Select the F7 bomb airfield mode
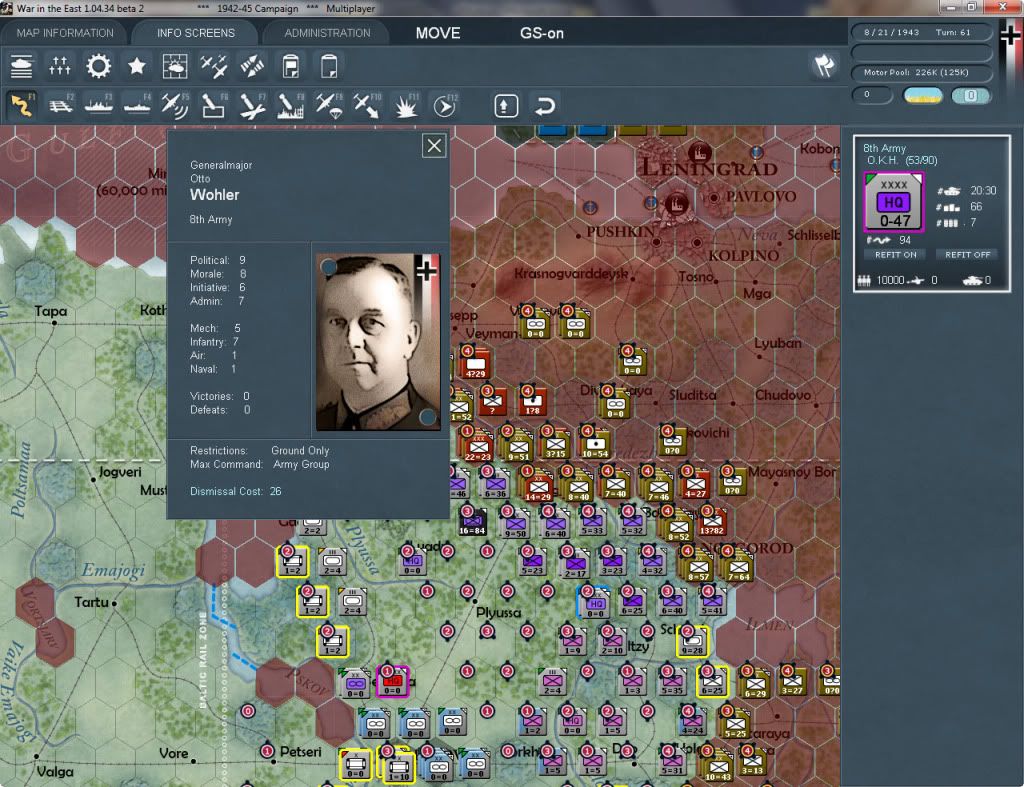 [252, 105]
